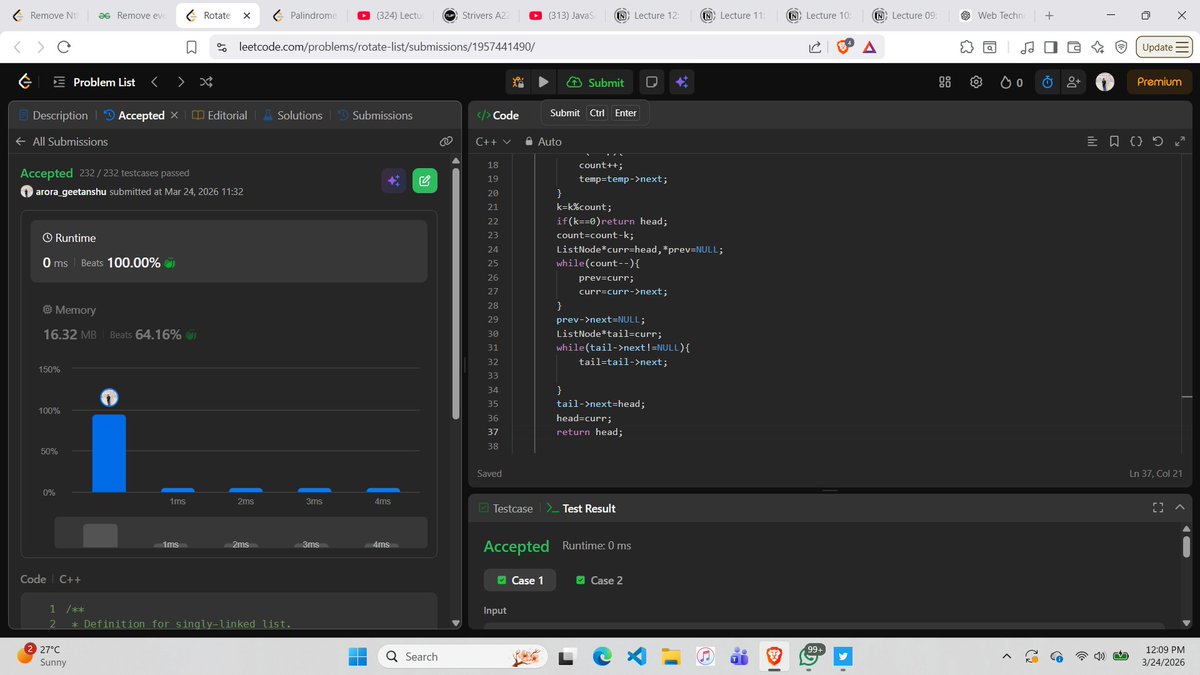Reset code to default arrow icon
This screenshot has height=675, width=1200.
point(1158,142)
